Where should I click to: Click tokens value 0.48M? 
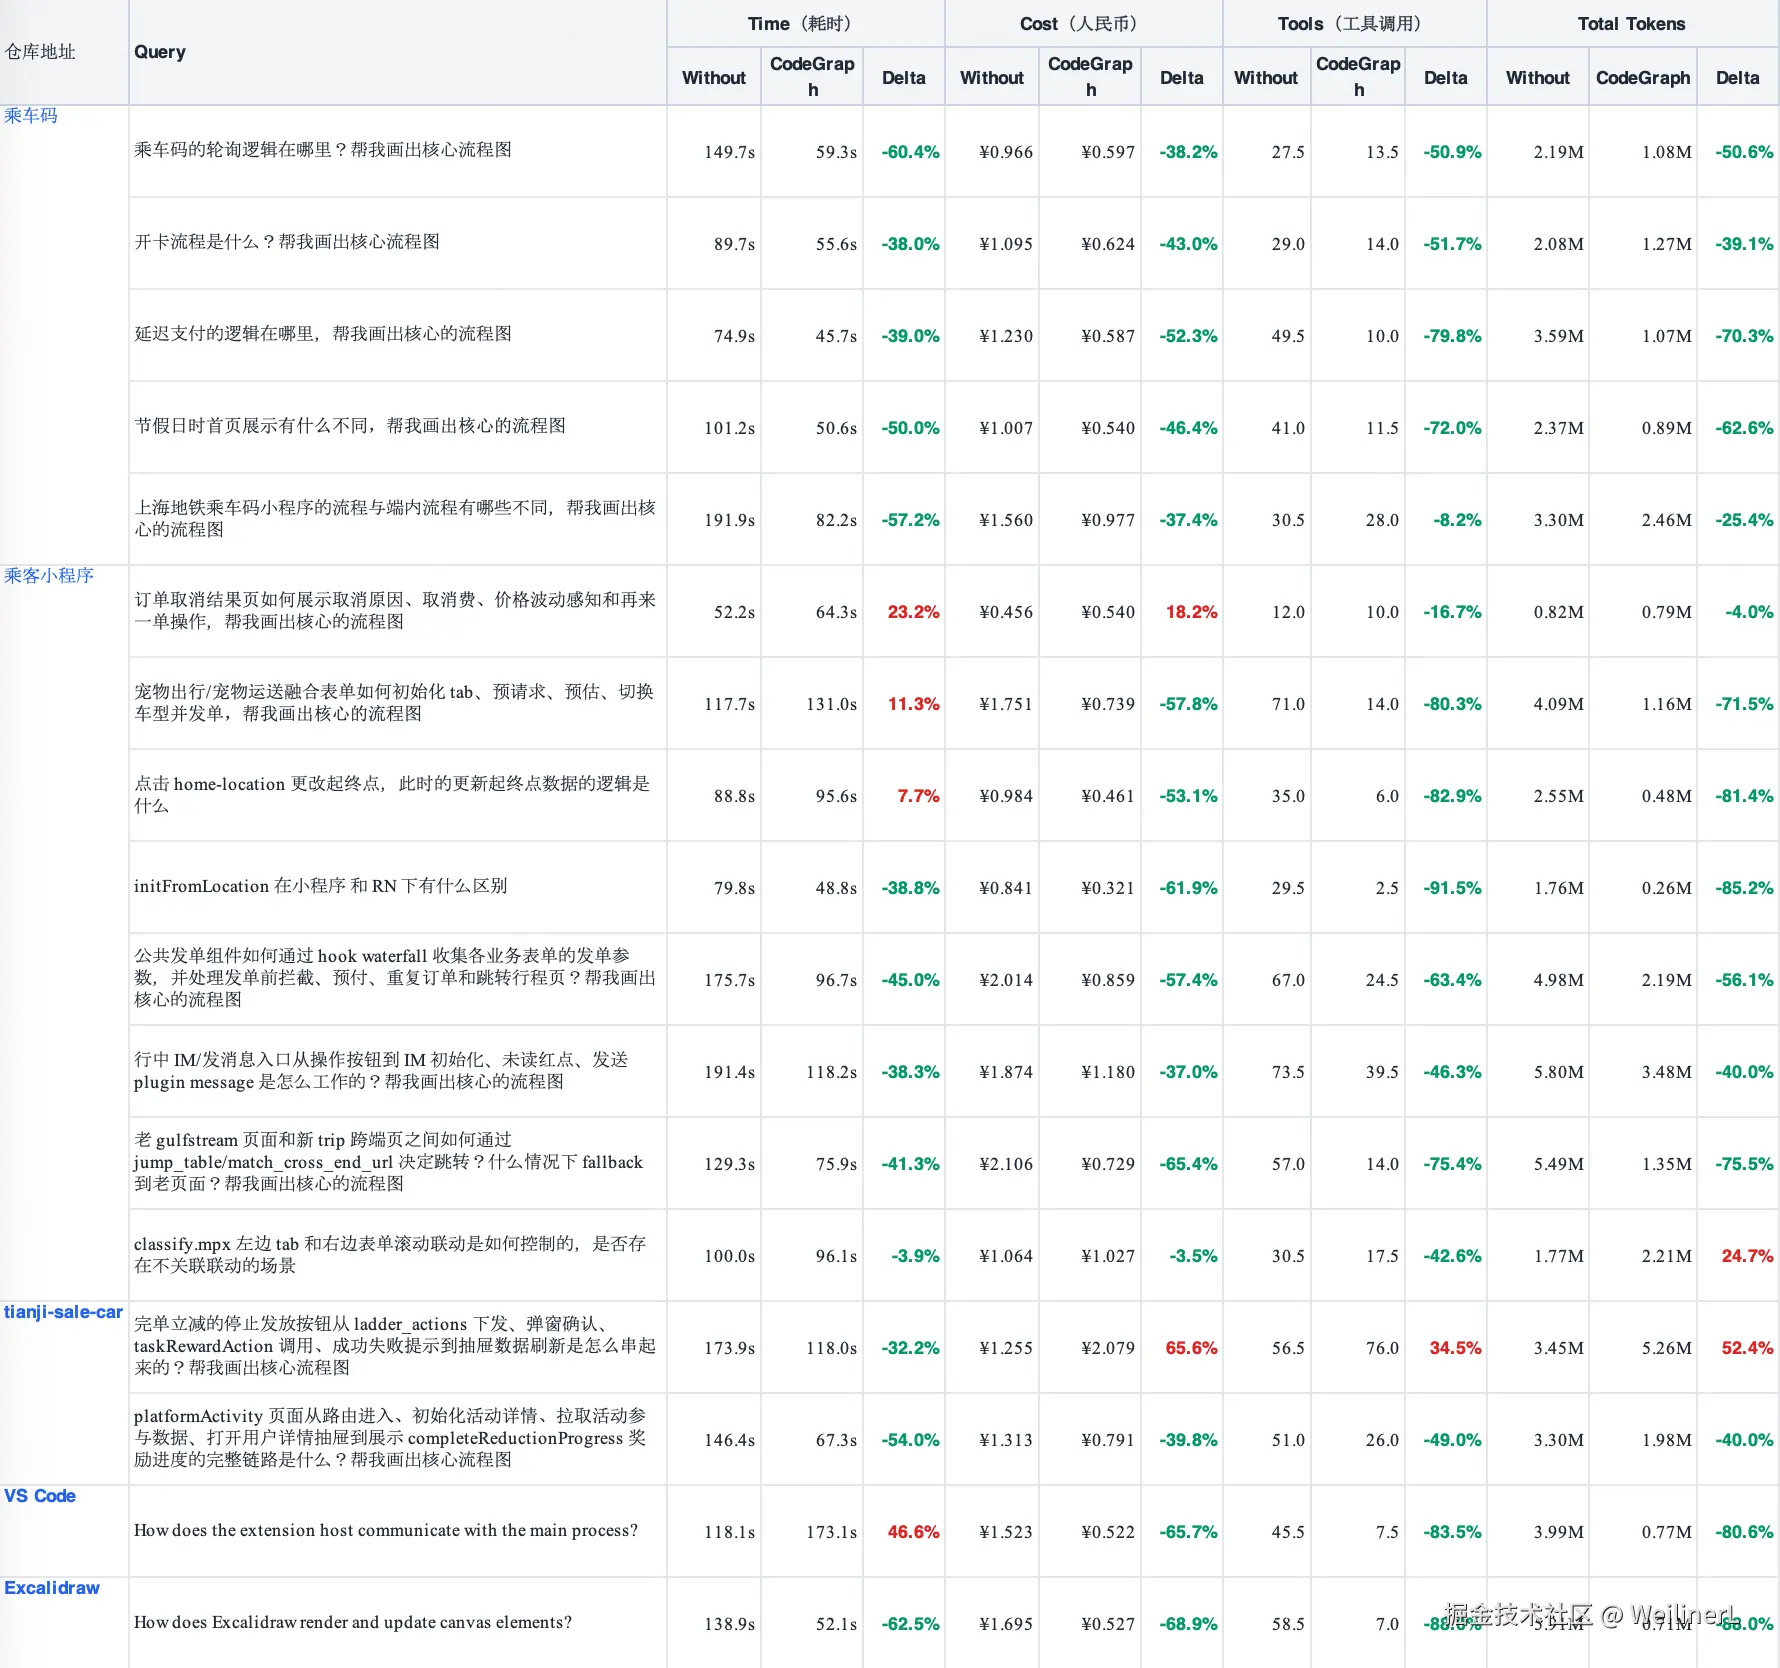pyautogui.click(x=1666, y=796)
